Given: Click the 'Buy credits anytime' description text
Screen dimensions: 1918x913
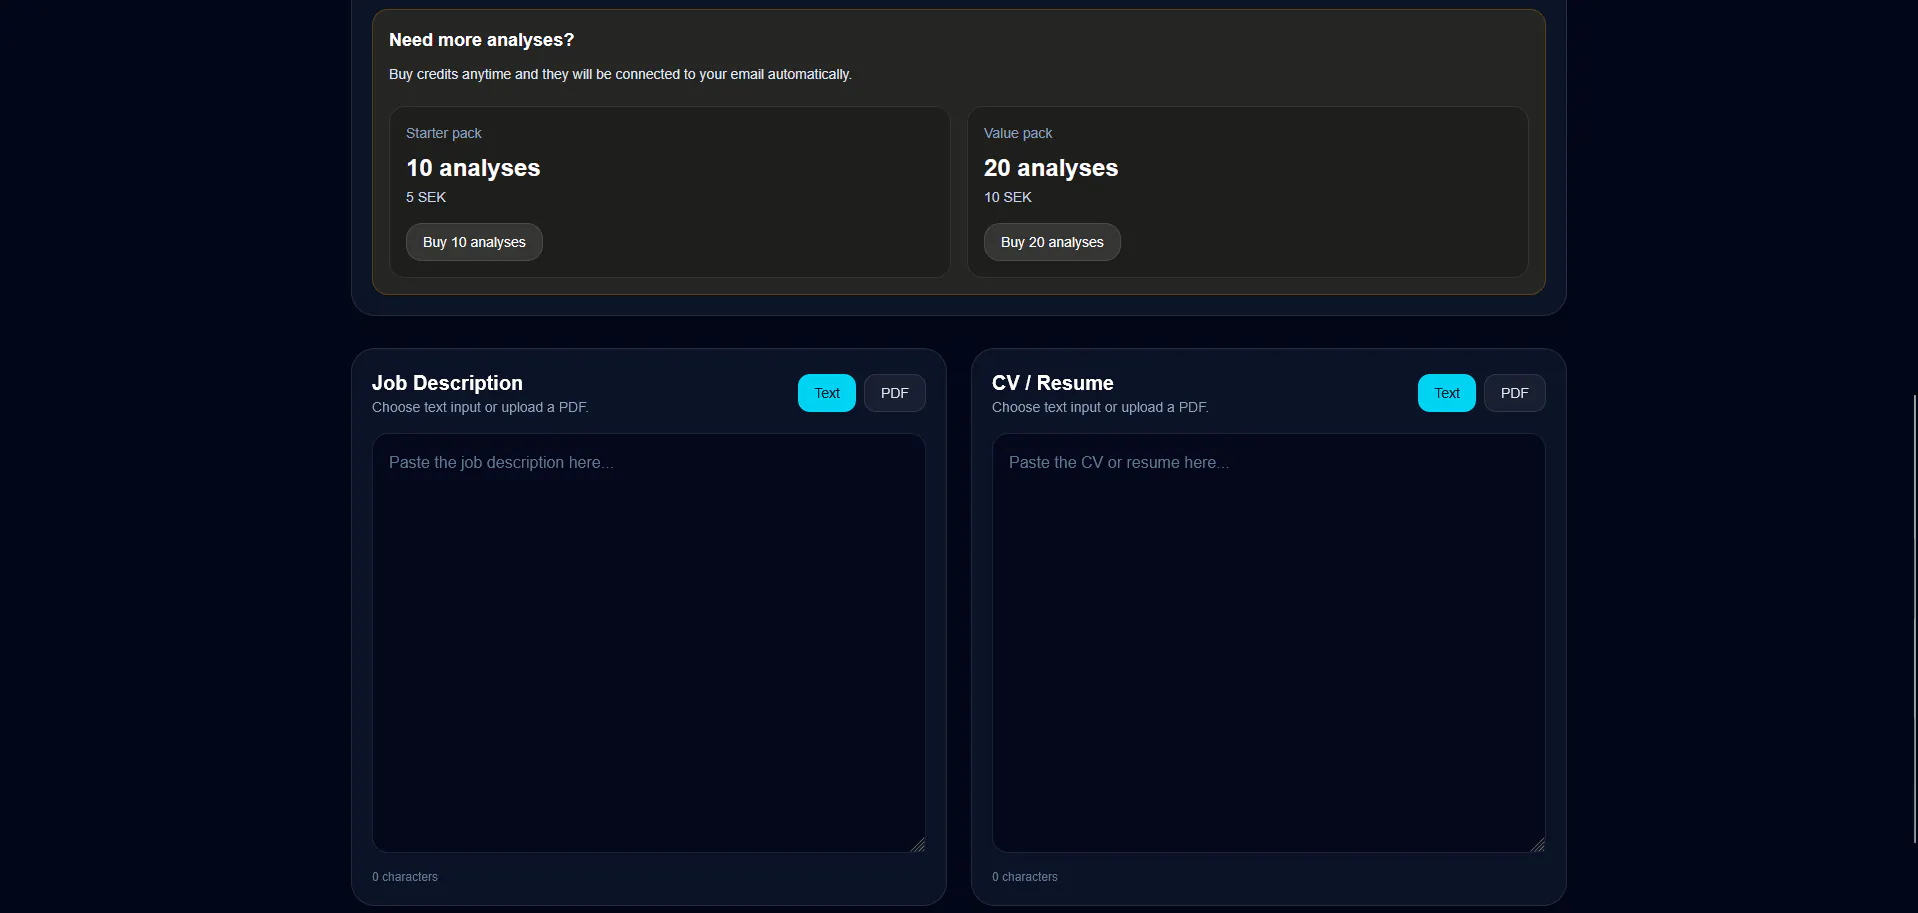Looking at the screenshot, I should tap(620, 74).
